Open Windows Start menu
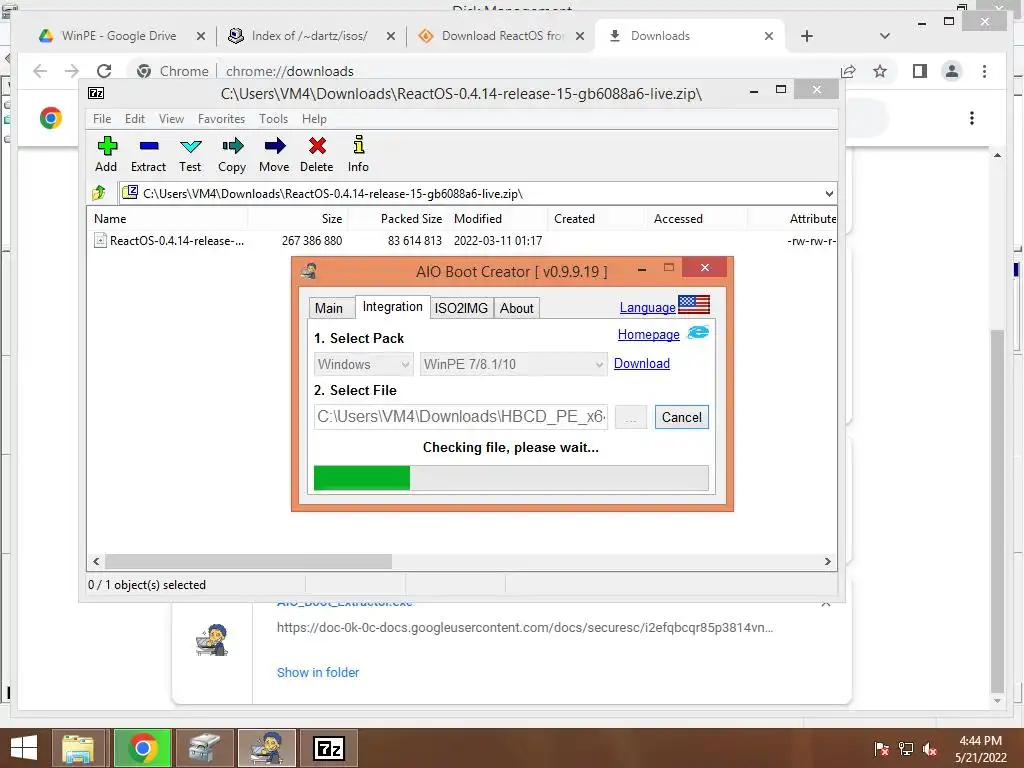 tap(24, 748)
